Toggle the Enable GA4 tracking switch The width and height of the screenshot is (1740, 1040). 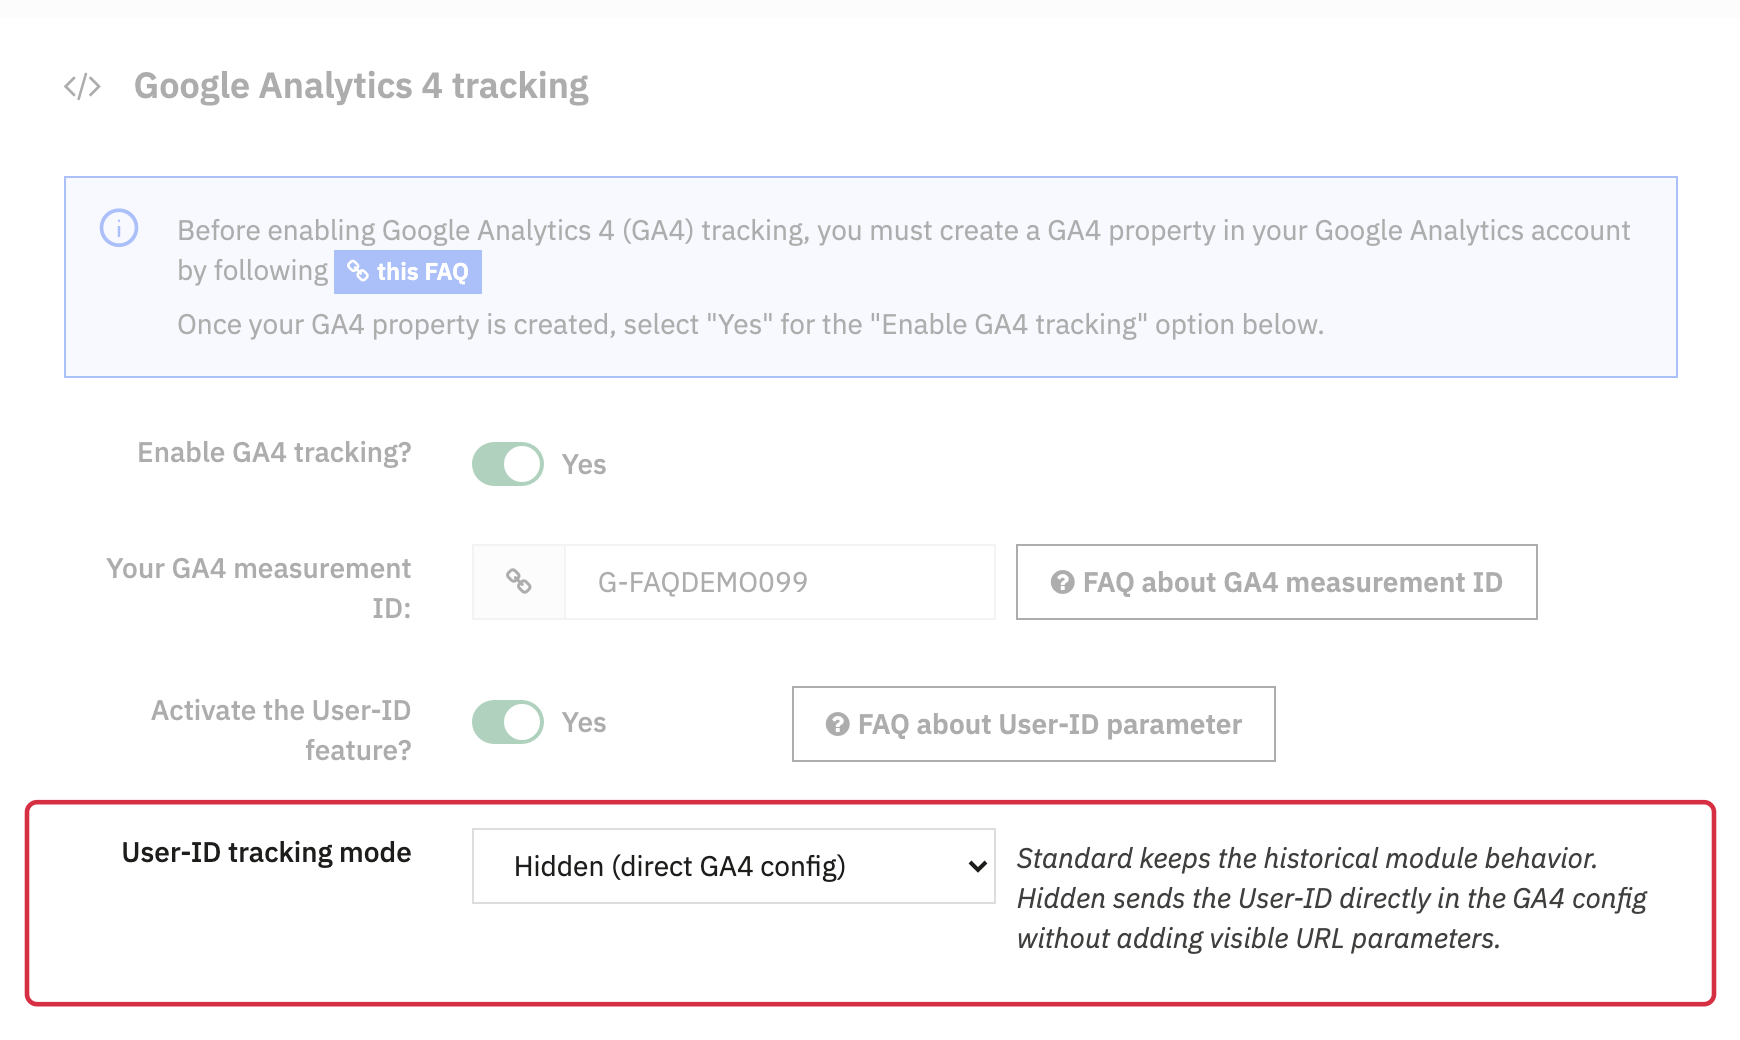point(508,464)
